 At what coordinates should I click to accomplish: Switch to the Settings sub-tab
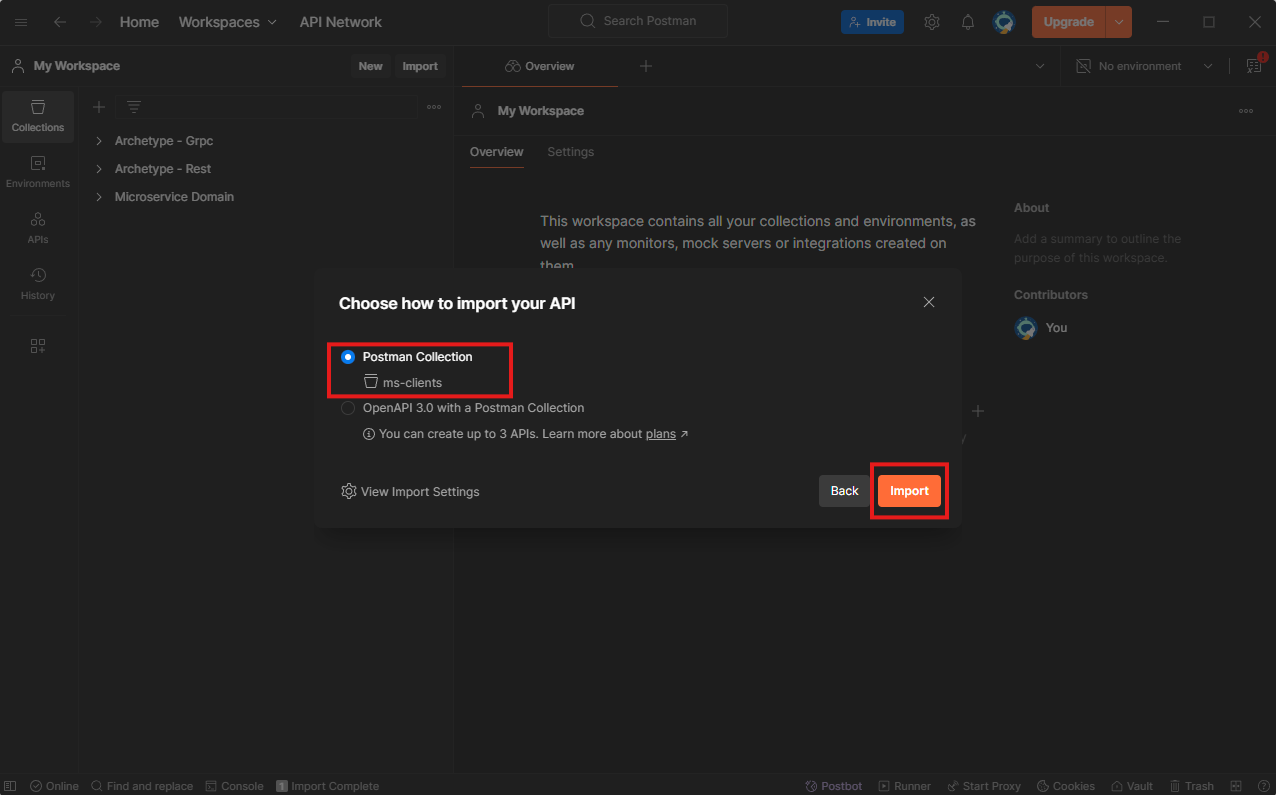[570, 152]
